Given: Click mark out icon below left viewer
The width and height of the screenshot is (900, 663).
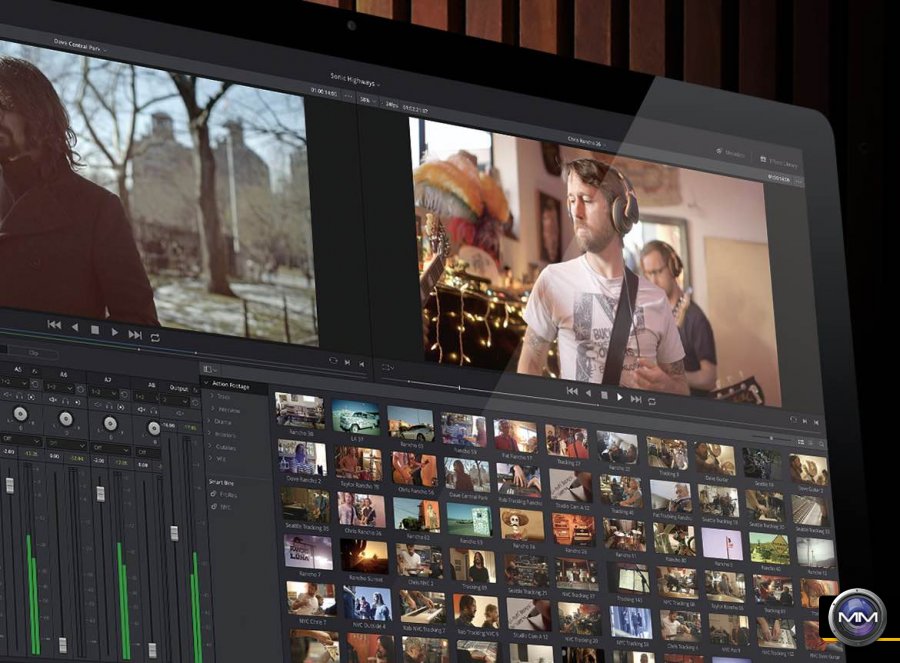Looking at the screenshot, I should pos(362,364).
